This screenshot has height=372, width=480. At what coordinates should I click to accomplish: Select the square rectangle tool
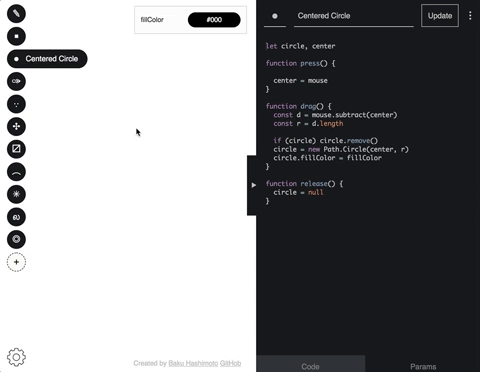[x=16, y=36]
